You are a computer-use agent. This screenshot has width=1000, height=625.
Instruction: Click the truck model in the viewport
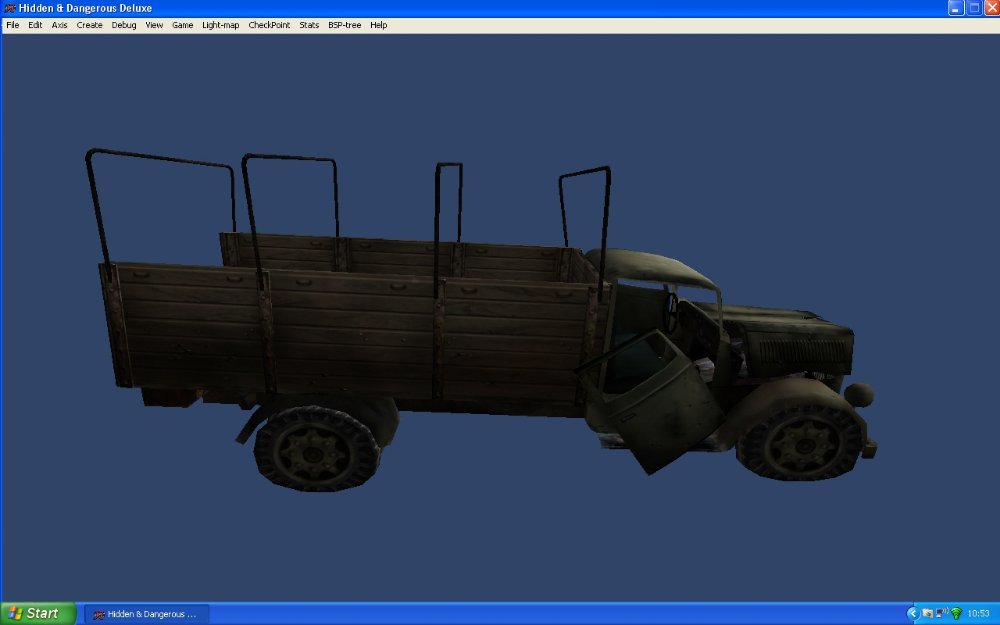(481, 320)
